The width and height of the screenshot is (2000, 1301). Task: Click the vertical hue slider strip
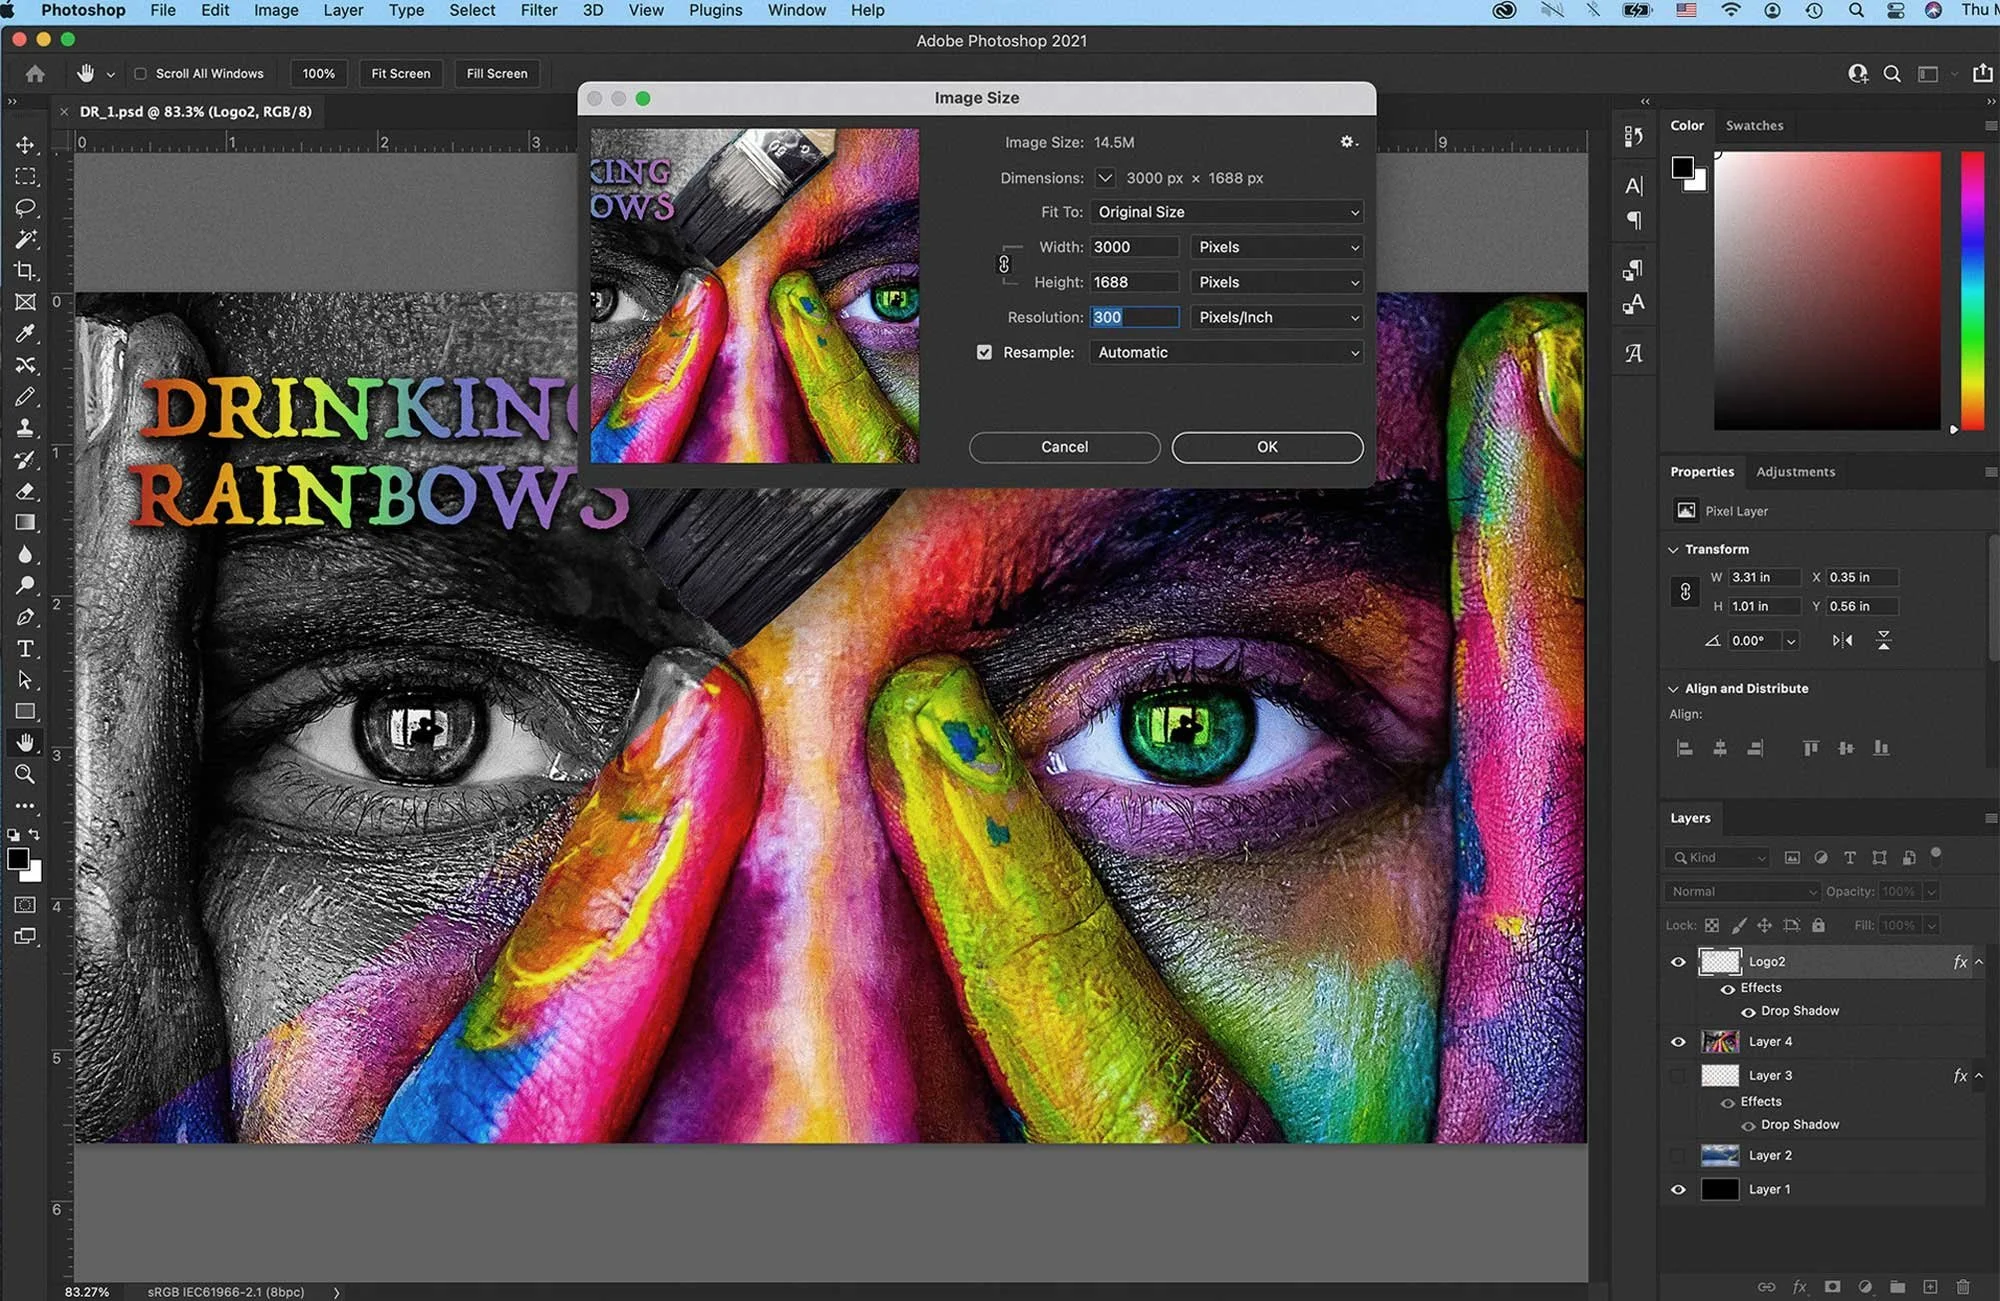click(x=1972, y=290)
